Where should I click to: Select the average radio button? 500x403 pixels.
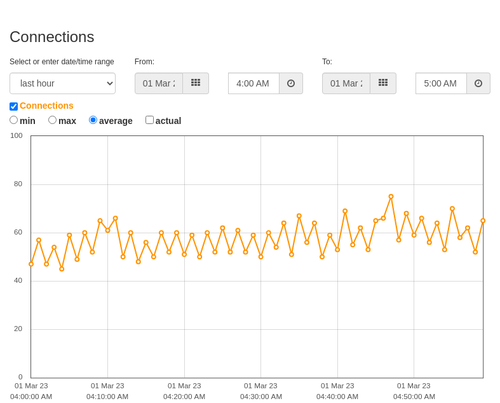tap(93, 120)
